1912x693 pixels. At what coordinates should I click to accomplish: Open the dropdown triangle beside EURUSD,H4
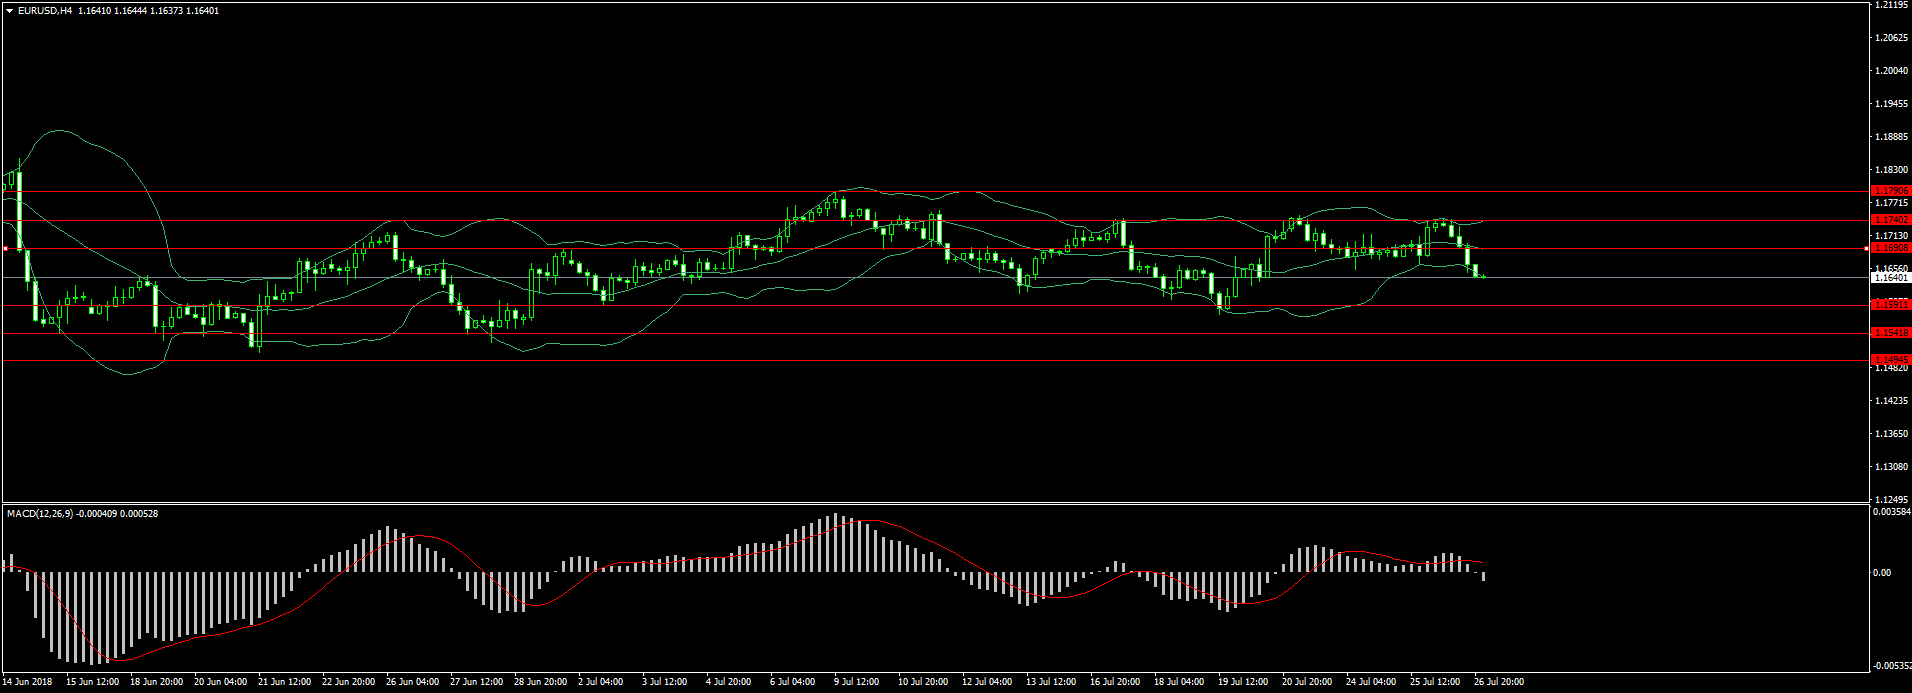pos(10,11)
